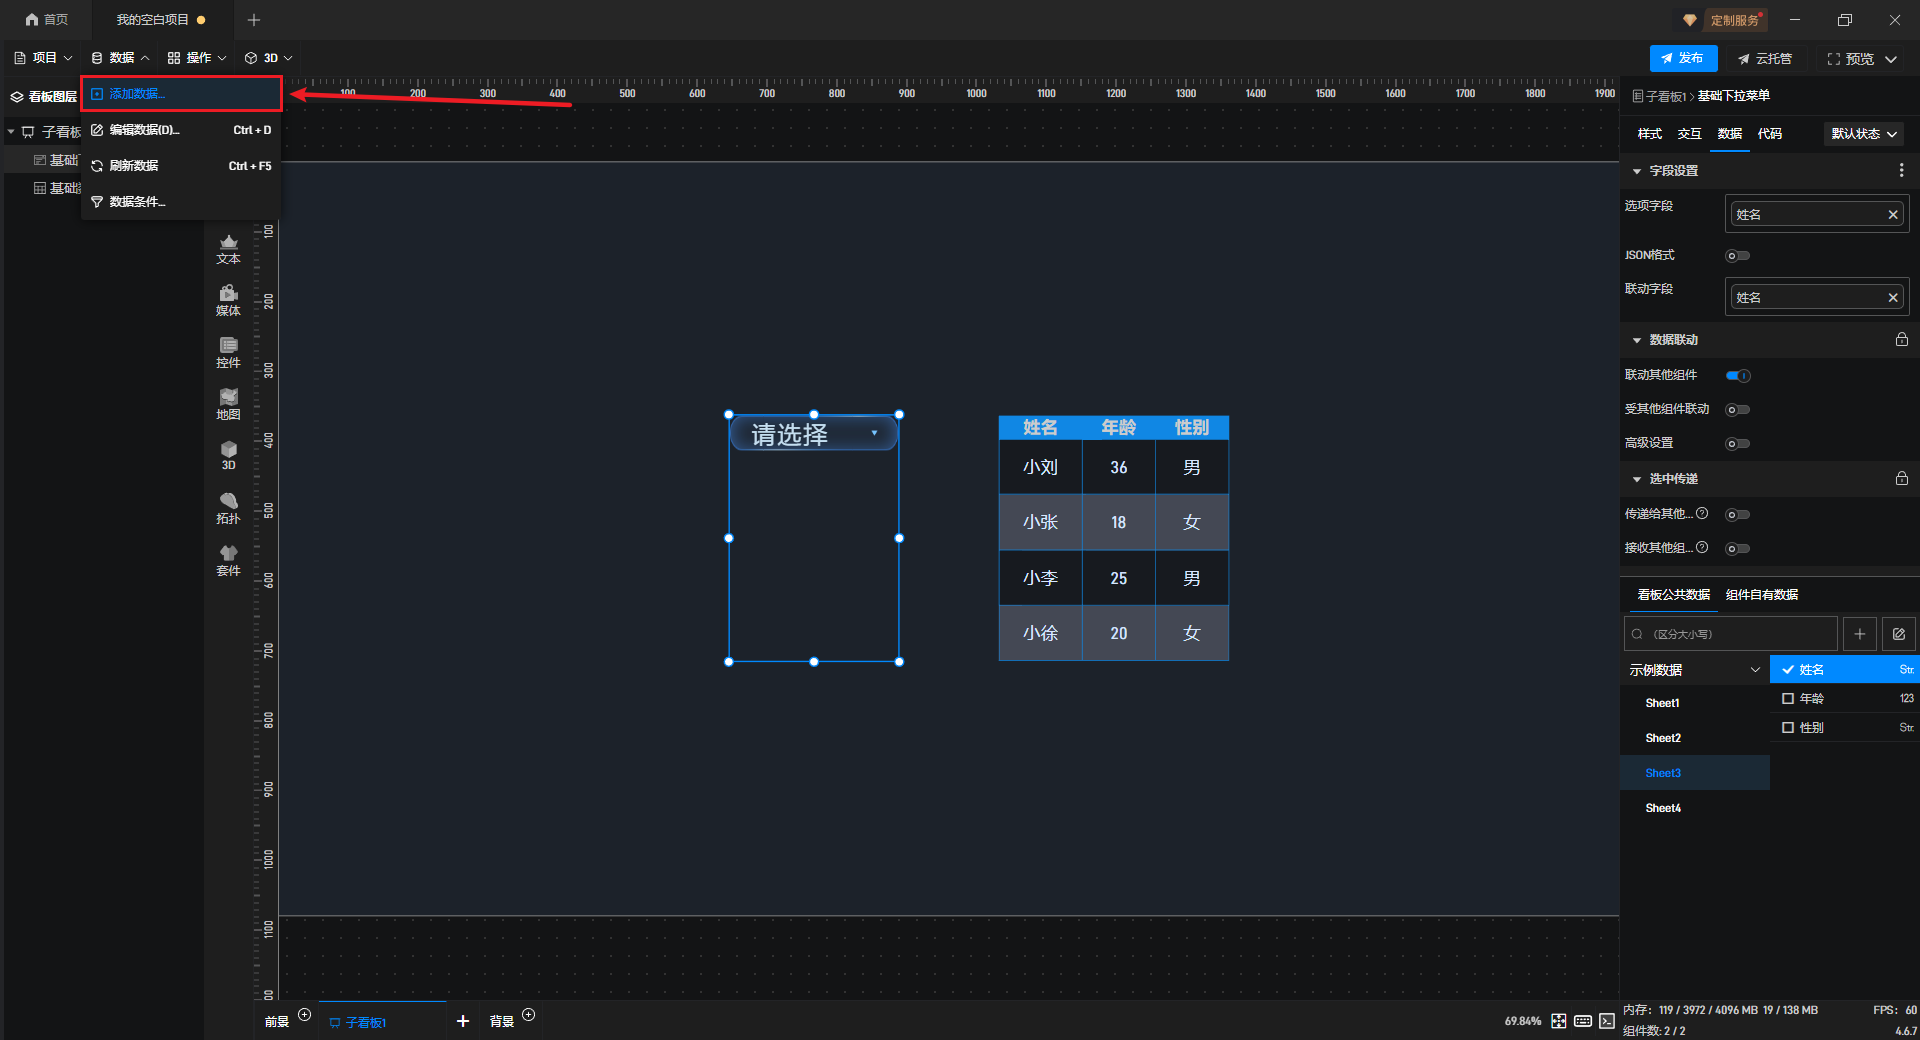Toggle the JSON格式 switch
The height and width of the screenshot is (1040, 1920).
pyautogui.click(x=1737, y=256)
